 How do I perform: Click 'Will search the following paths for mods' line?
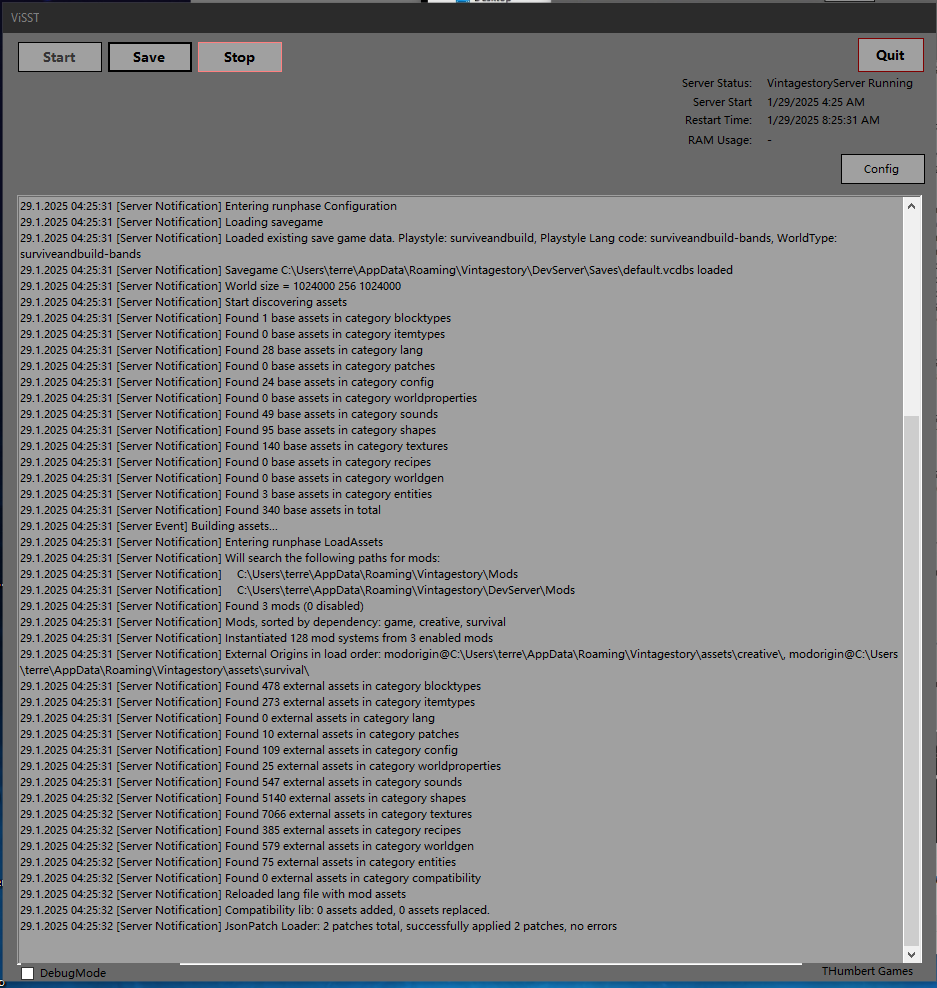(230, 558)
